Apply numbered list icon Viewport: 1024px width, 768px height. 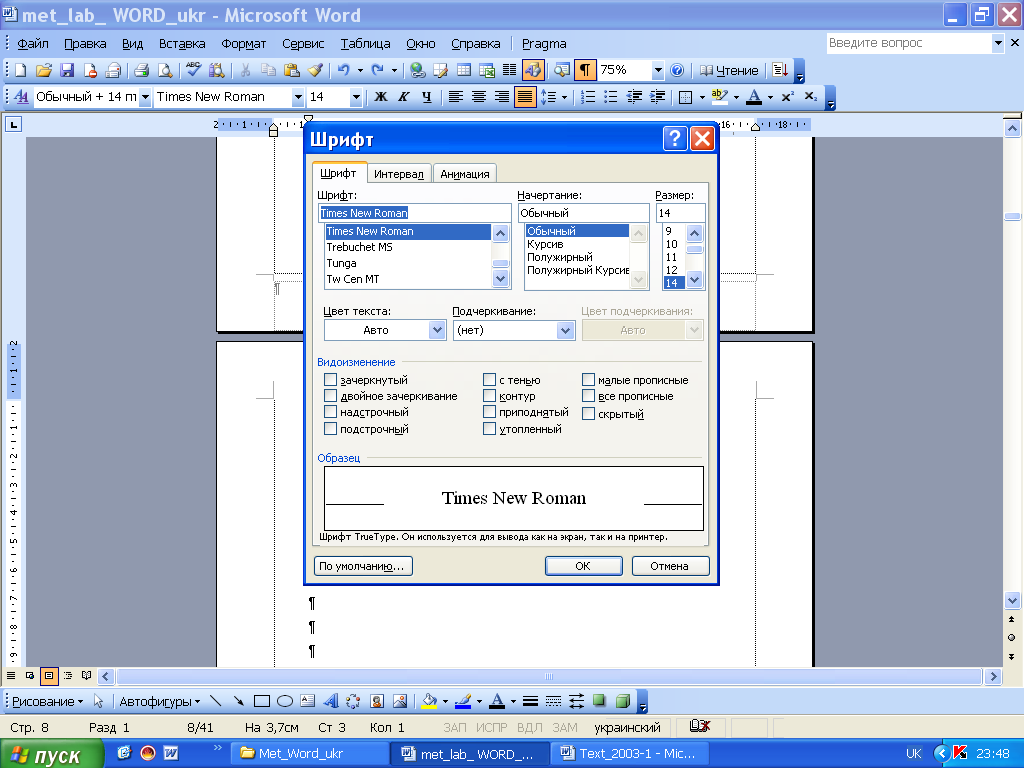(x=588, y=97)
